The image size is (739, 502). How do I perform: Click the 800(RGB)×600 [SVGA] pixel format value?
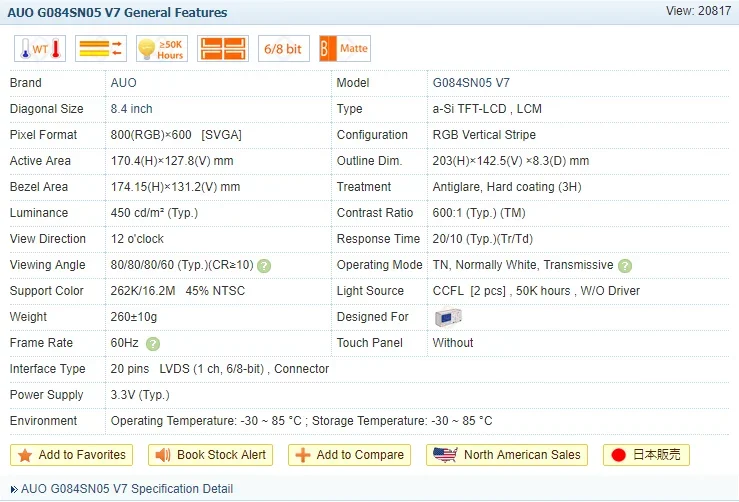click(x=176, y=135)
